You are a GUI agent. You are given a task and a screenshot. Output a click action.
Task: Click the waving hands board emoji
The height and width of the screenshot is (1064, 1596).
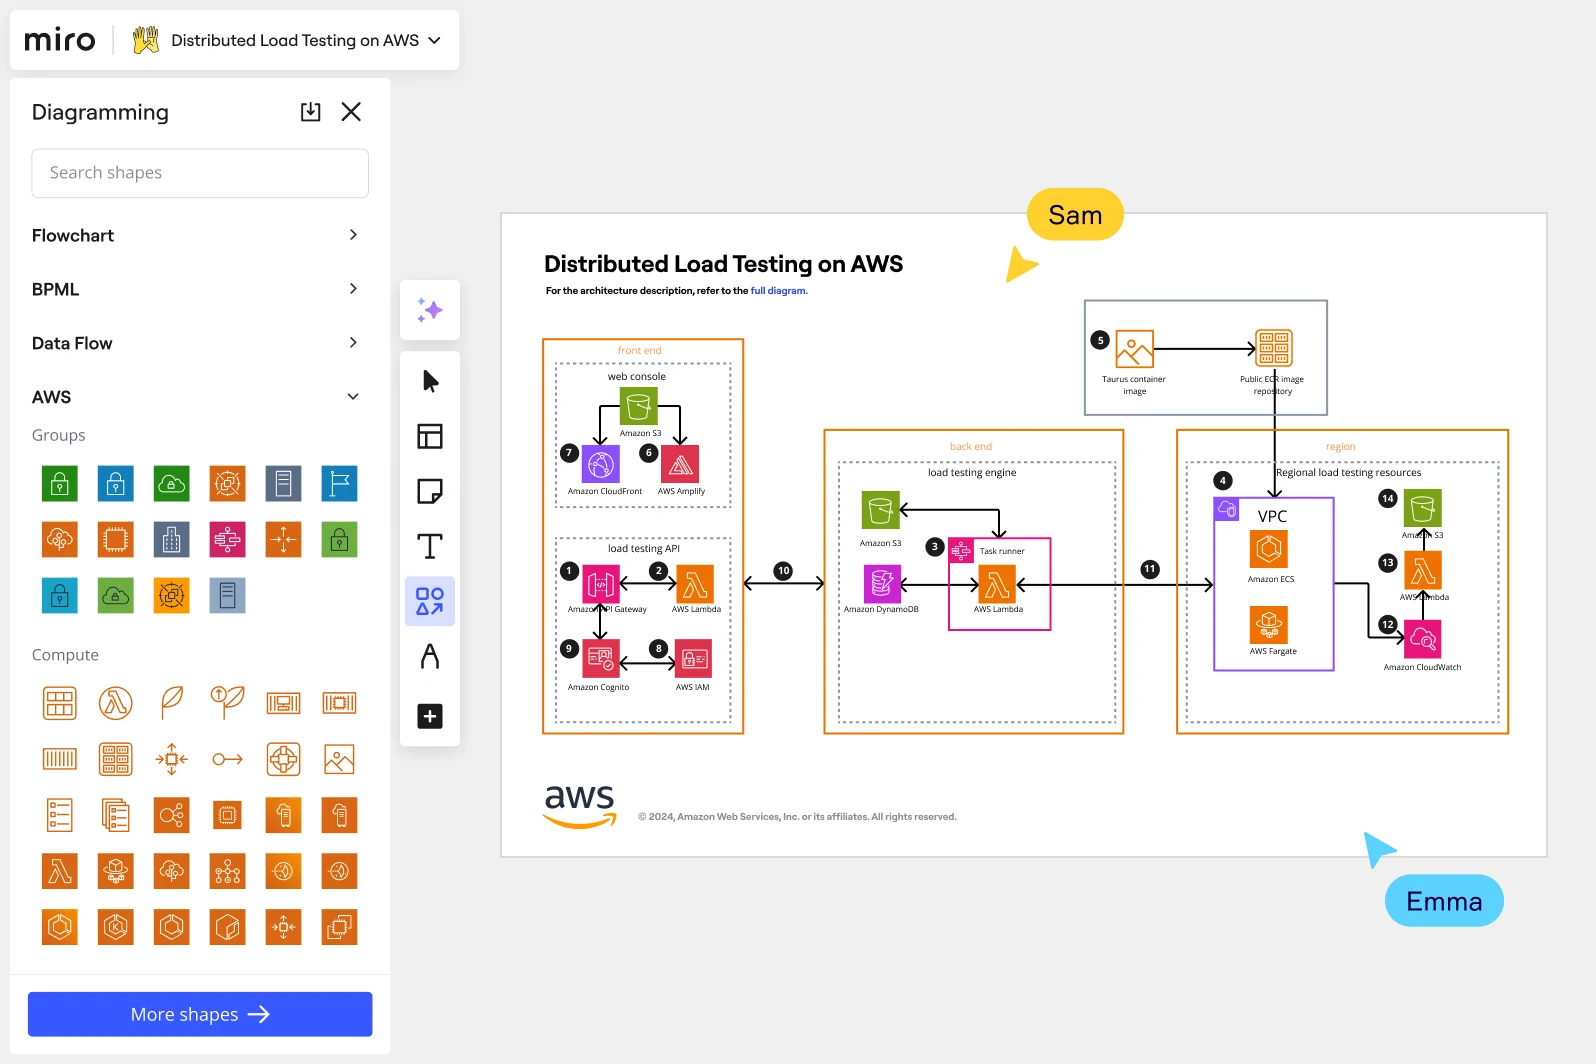[x=146, y=40]
